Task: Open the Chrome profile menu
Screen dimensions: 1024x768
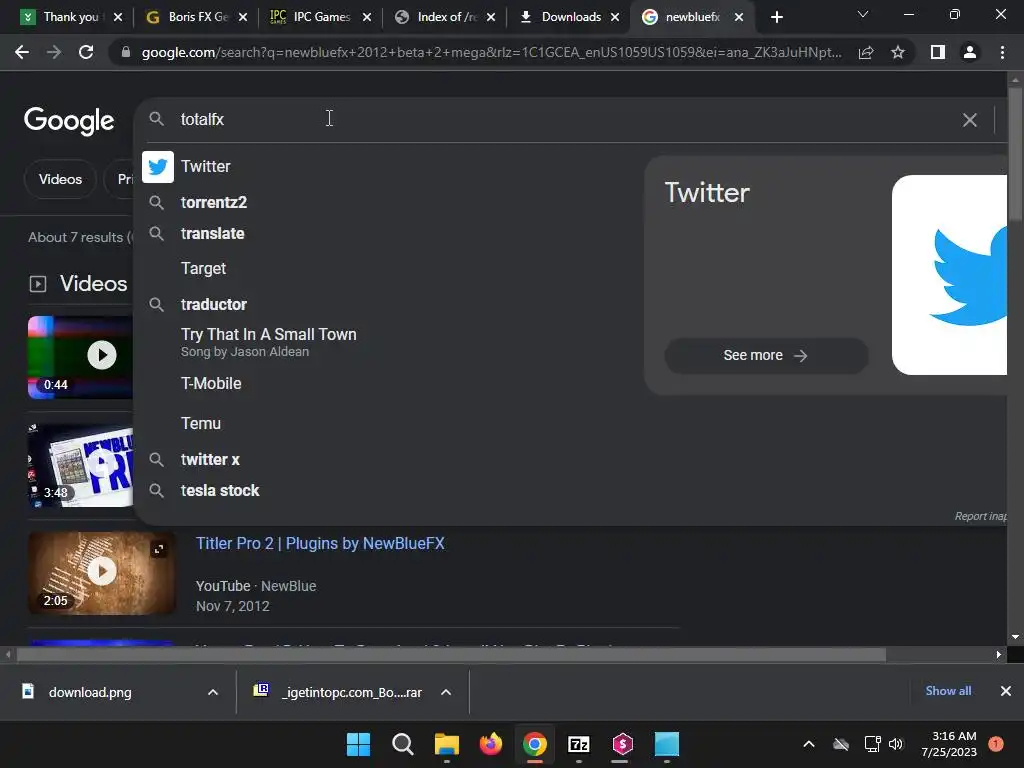Action: pyautogui.click(x=970, y=52)
